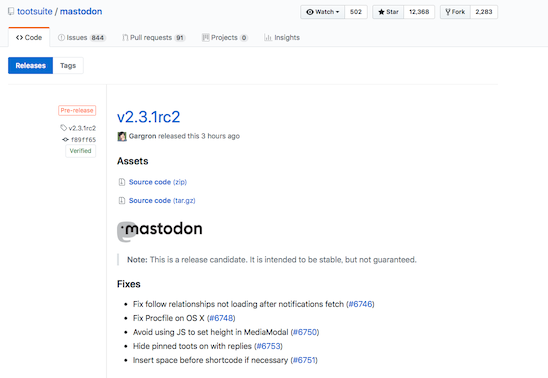
Task: Open the v2.3.1rc2 release title link
Action: coord(149,117)
